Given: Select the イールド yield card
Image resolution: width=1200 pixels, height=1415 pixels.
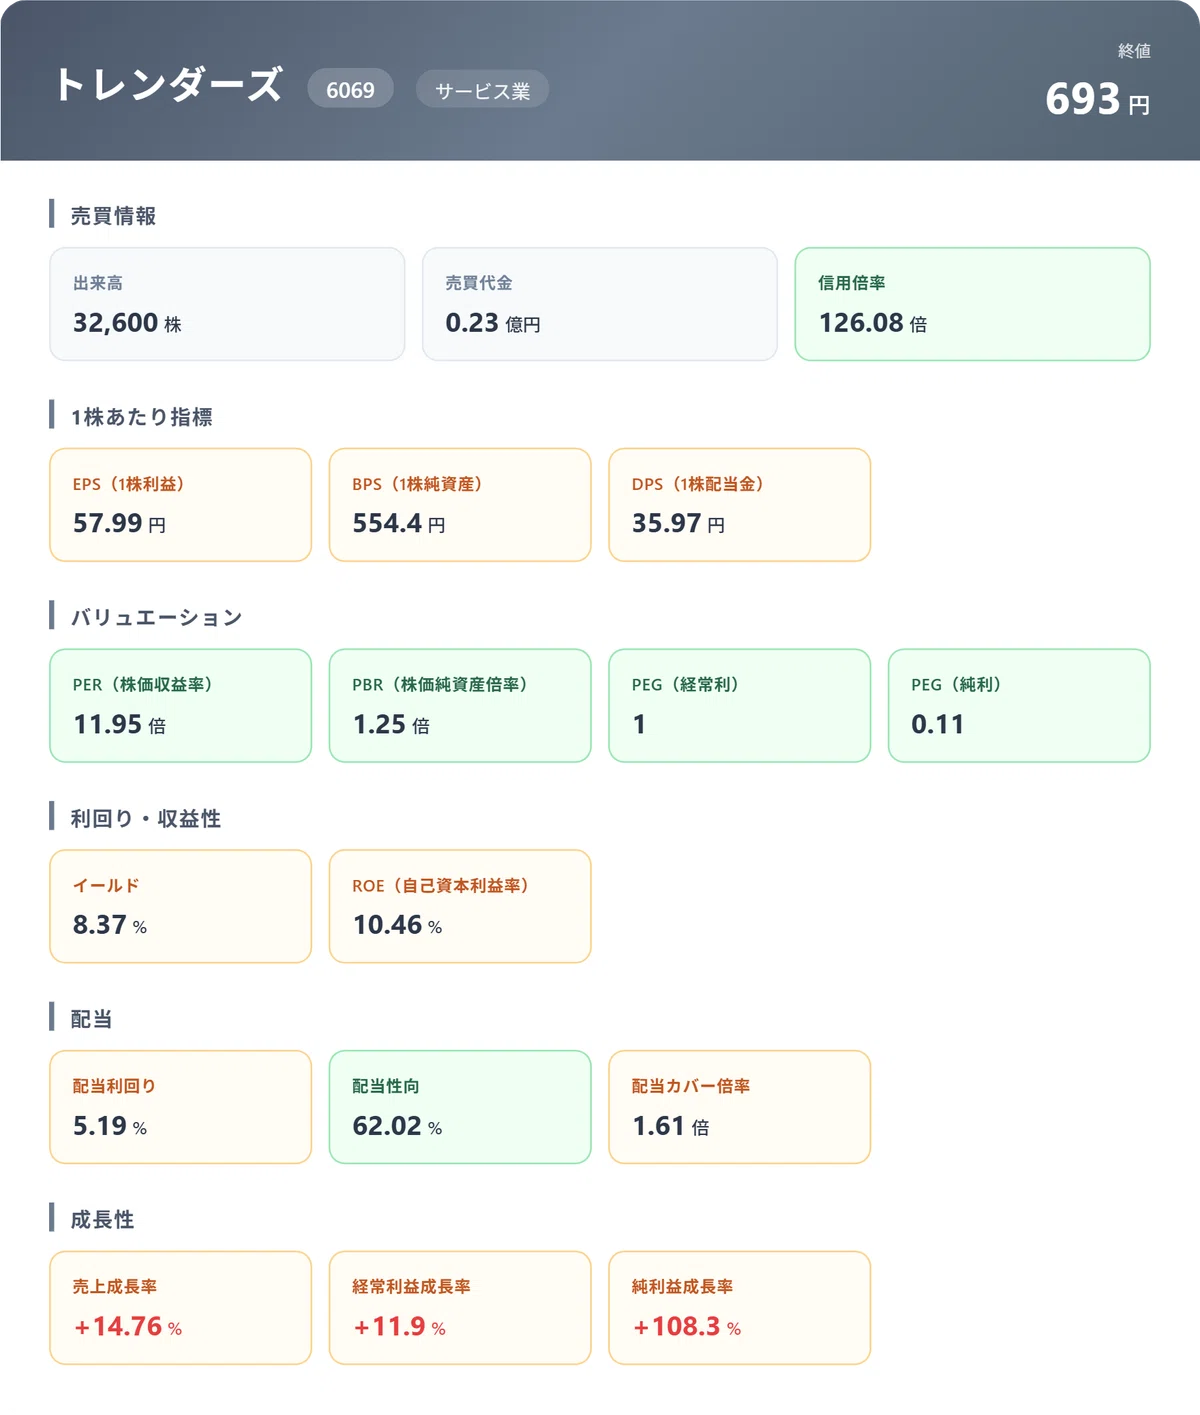Looking at the screenshot, I should click(181, 907).
